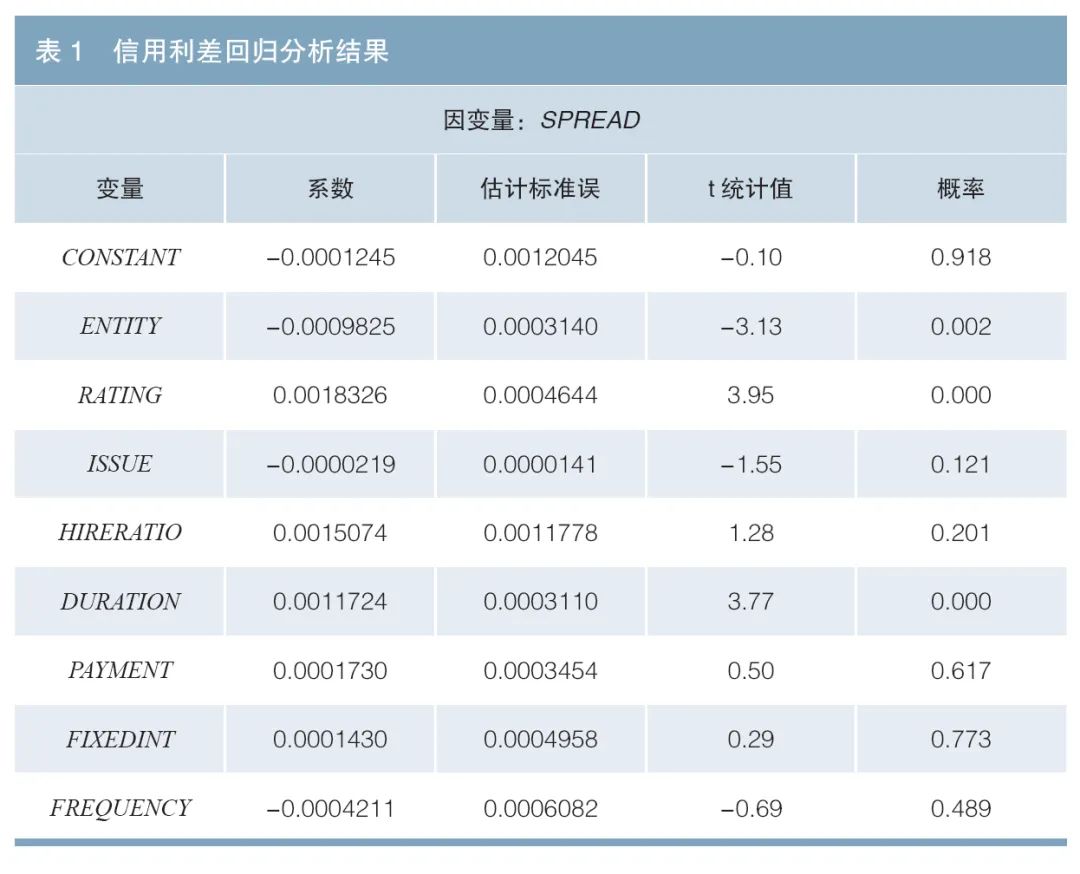The width and height of the screenshot is (1080, 874).
Task: Select the CONSTANT row label
Action: coord(118,257)
